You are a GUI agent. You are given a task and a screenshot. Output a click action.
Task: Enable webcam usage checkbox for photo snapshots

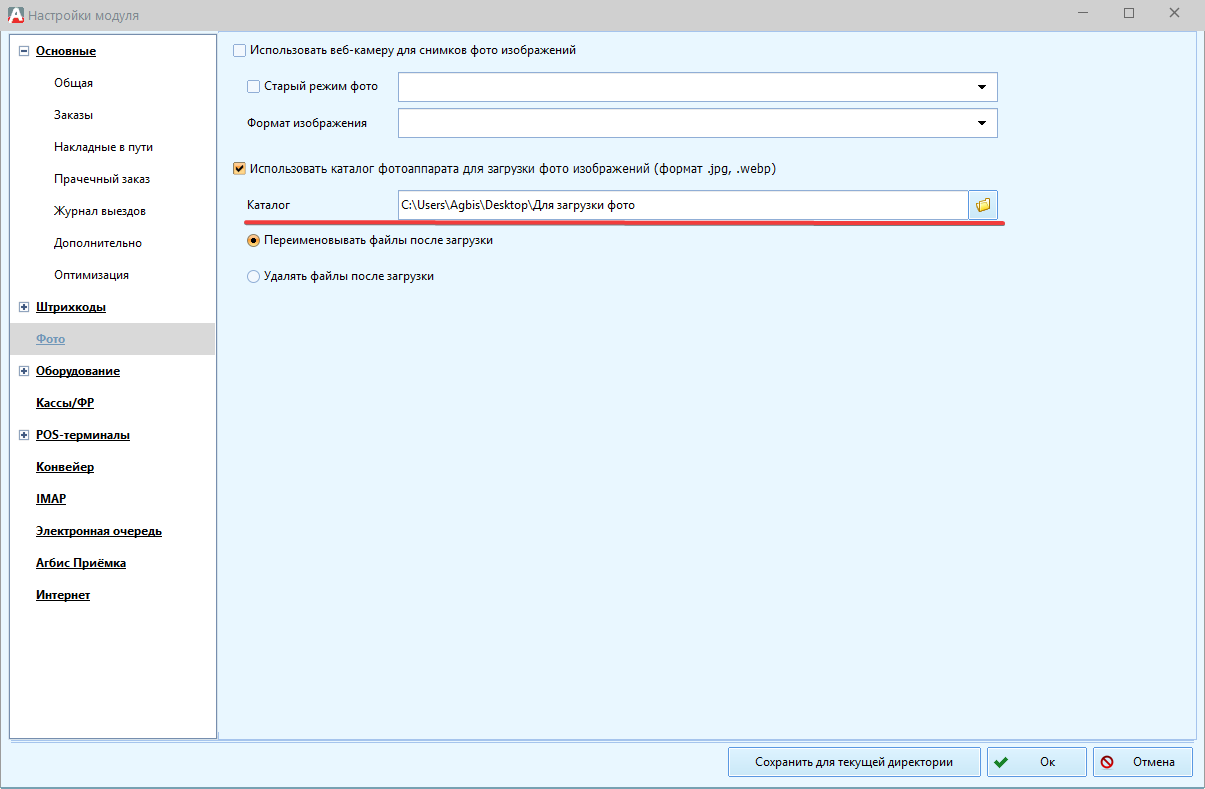tap(239, 50)
